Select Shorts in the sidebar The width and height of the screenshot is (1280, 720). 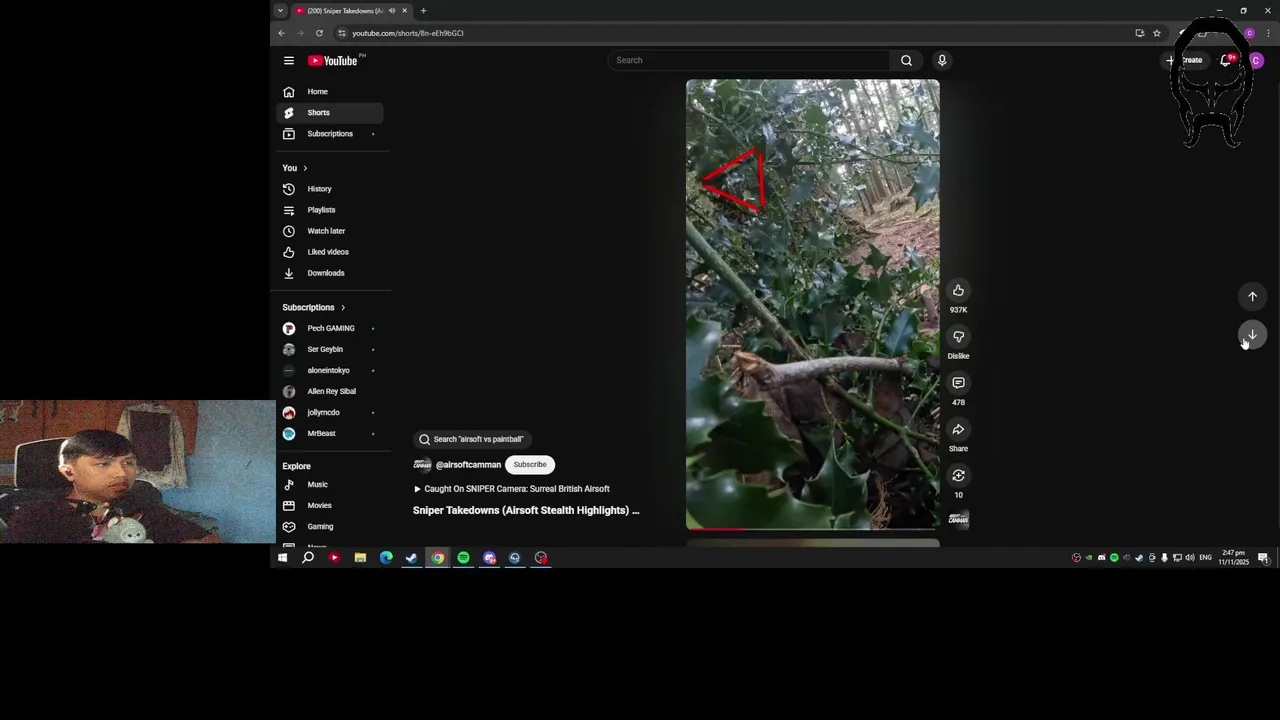[x=330, y=113]
